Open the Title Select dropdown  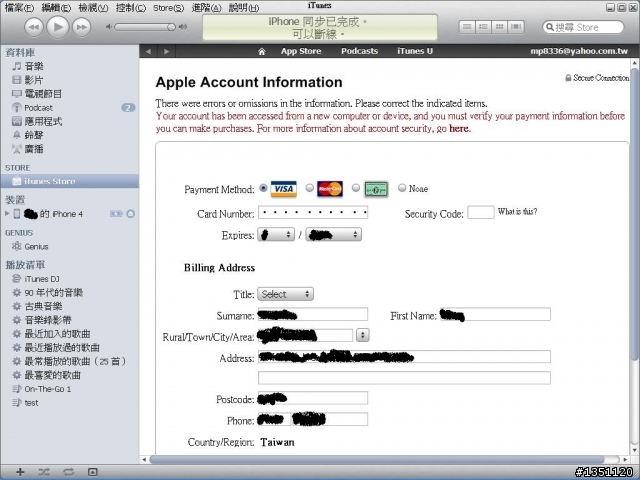pyautogui.click(x=285, y=294)
